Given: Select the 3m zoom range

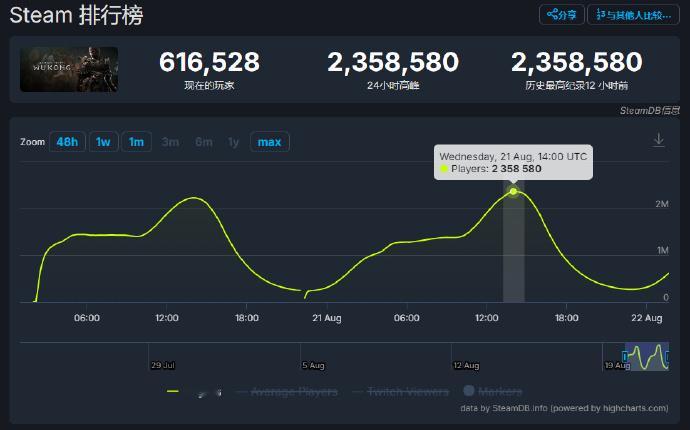Looking at the screenshot, I should tap(170, 142).
